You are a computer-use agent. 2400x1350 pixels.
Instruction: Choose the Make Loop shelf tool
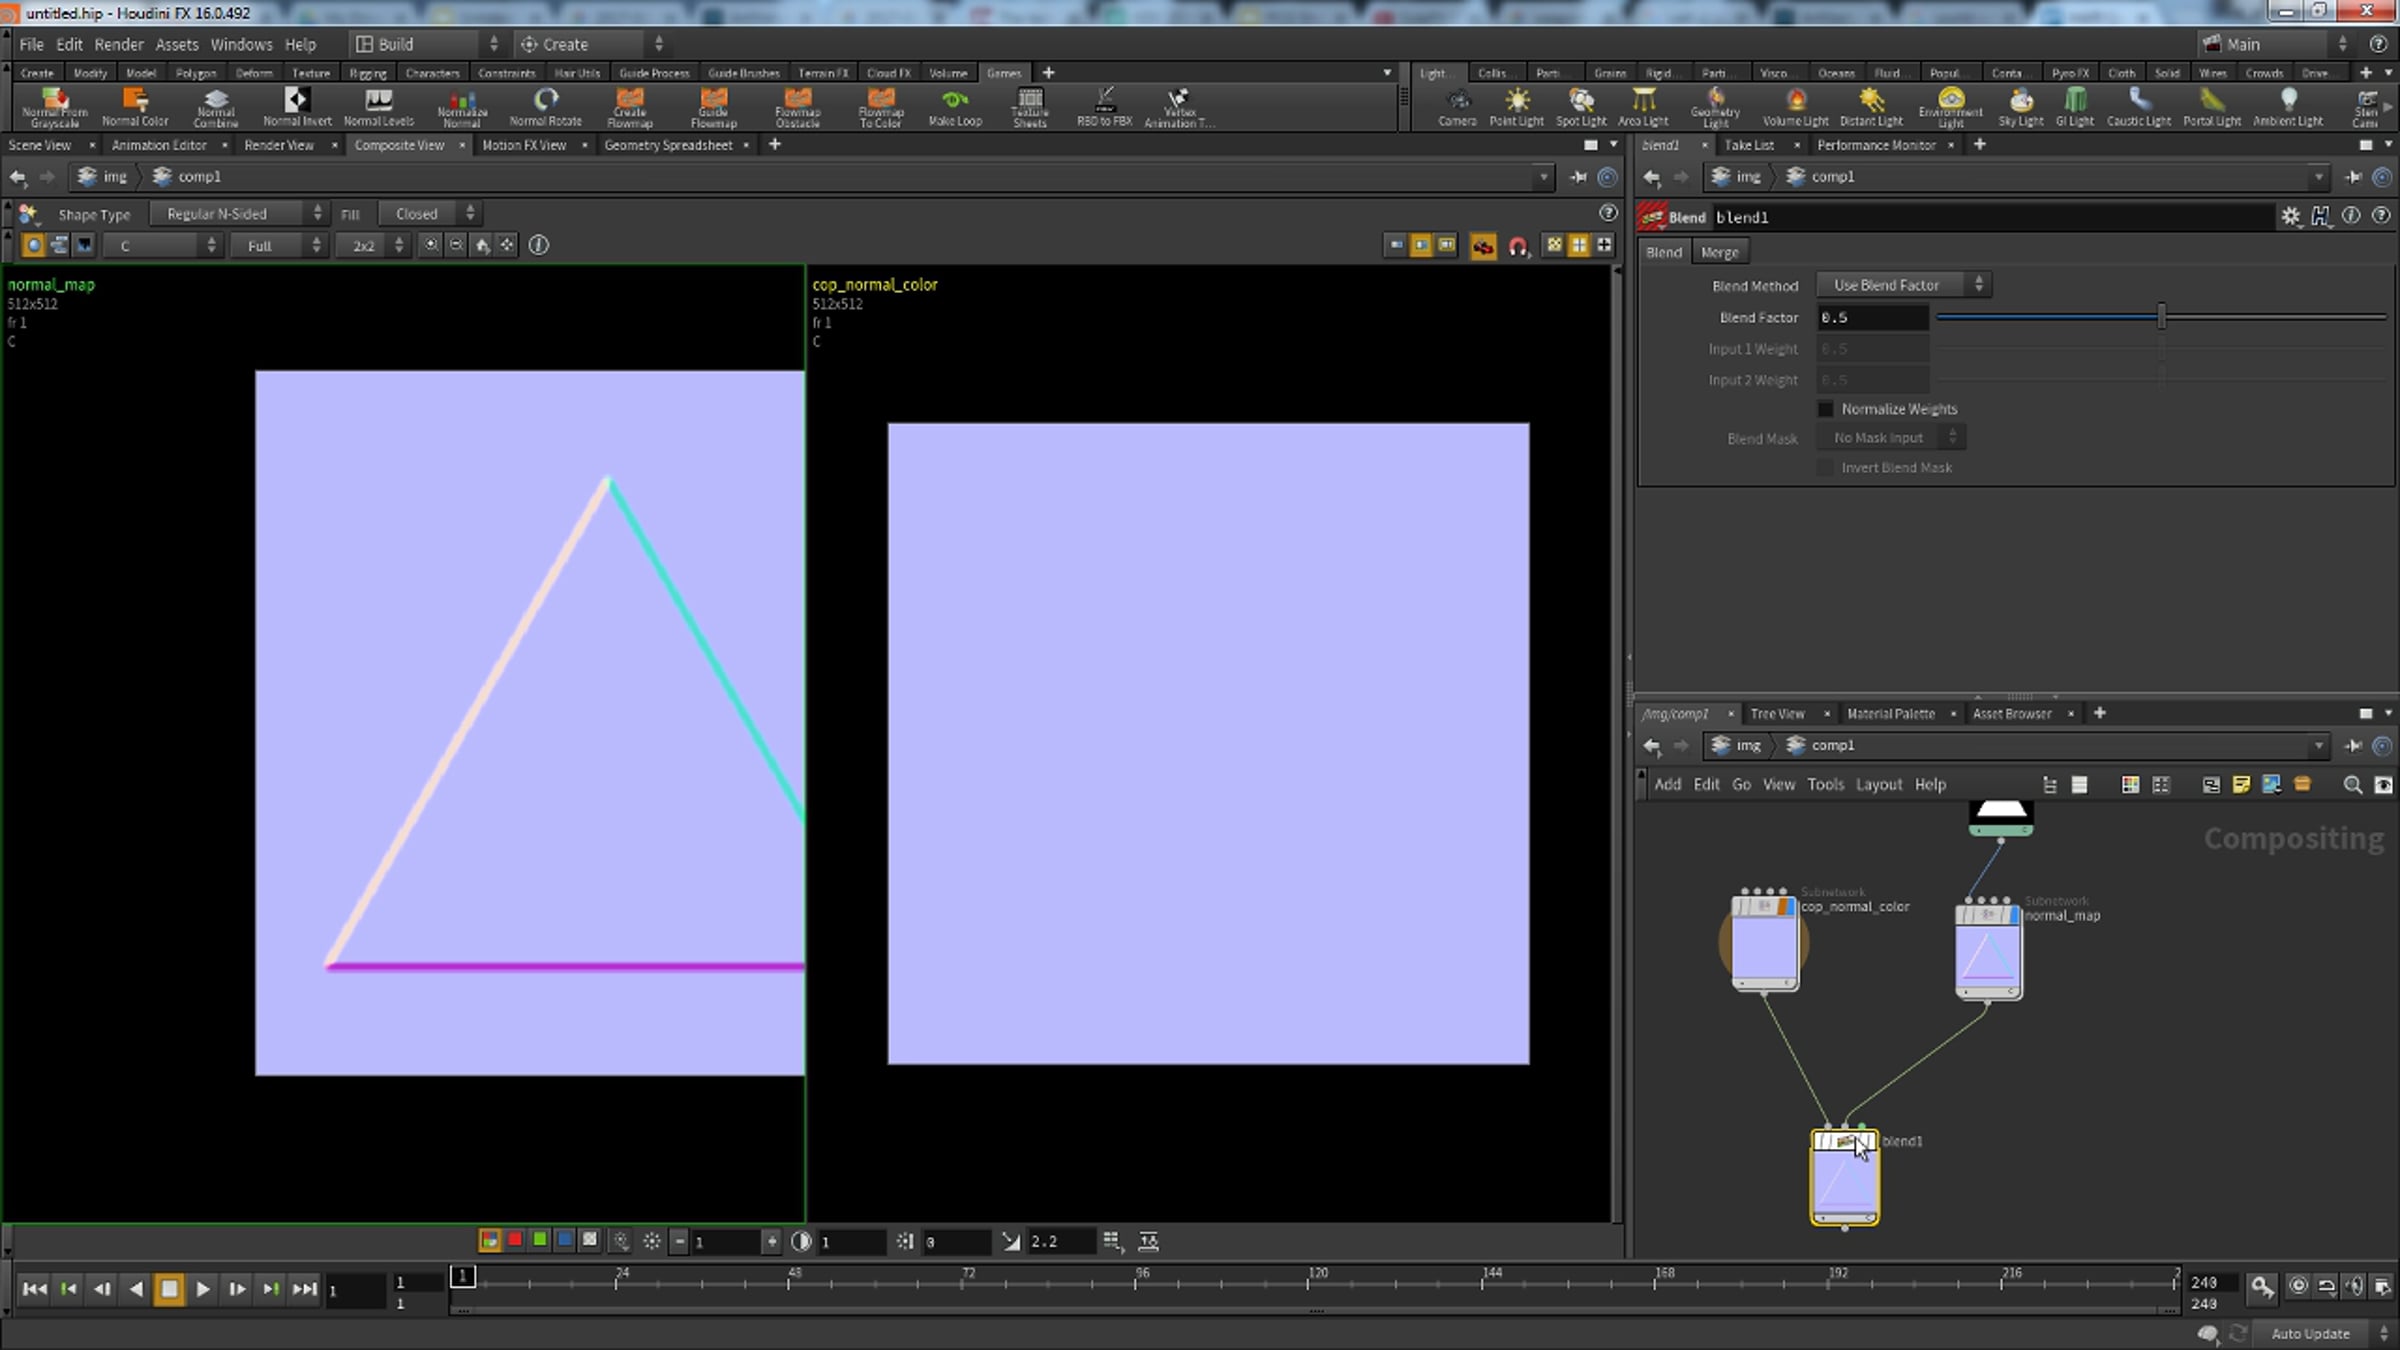point(955,107)
